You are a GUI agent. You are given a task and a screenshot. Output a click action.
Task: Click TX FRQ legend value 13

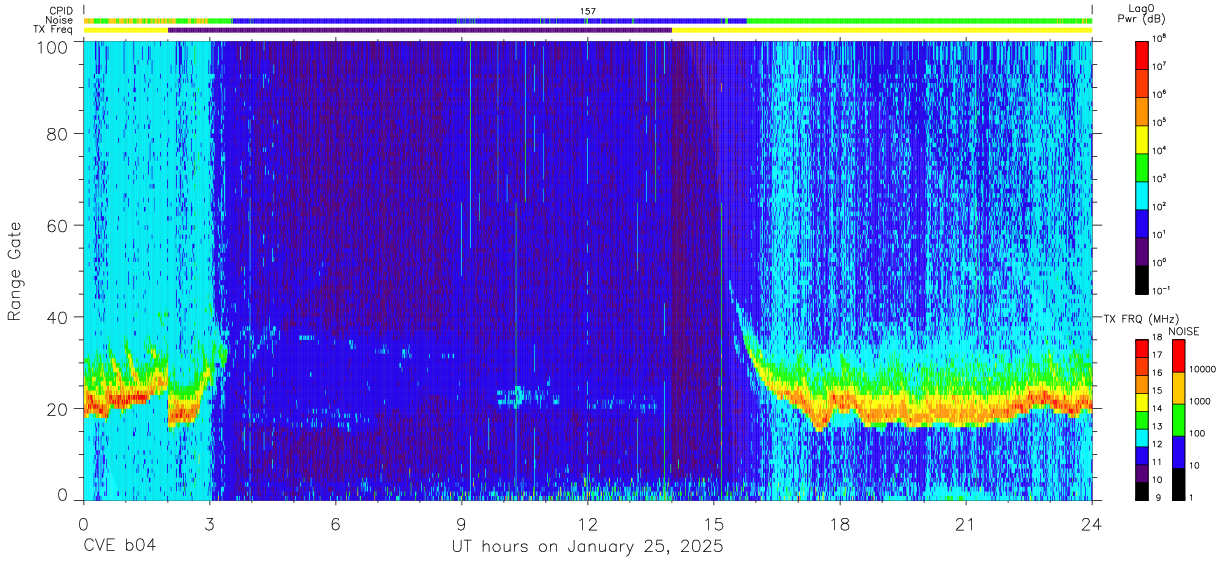click(1159, 426)
